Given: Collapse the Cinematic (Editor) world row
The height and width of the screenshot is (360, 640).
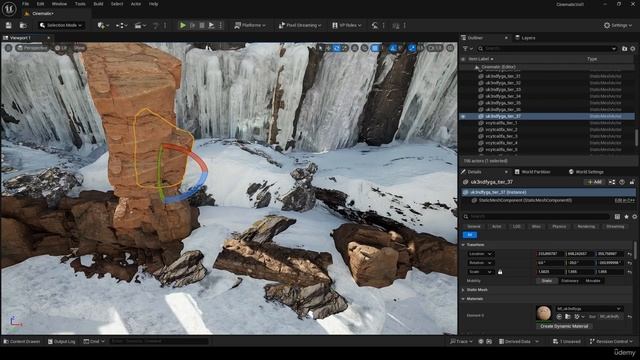Looking at the screenshot, I should (476, 67).
